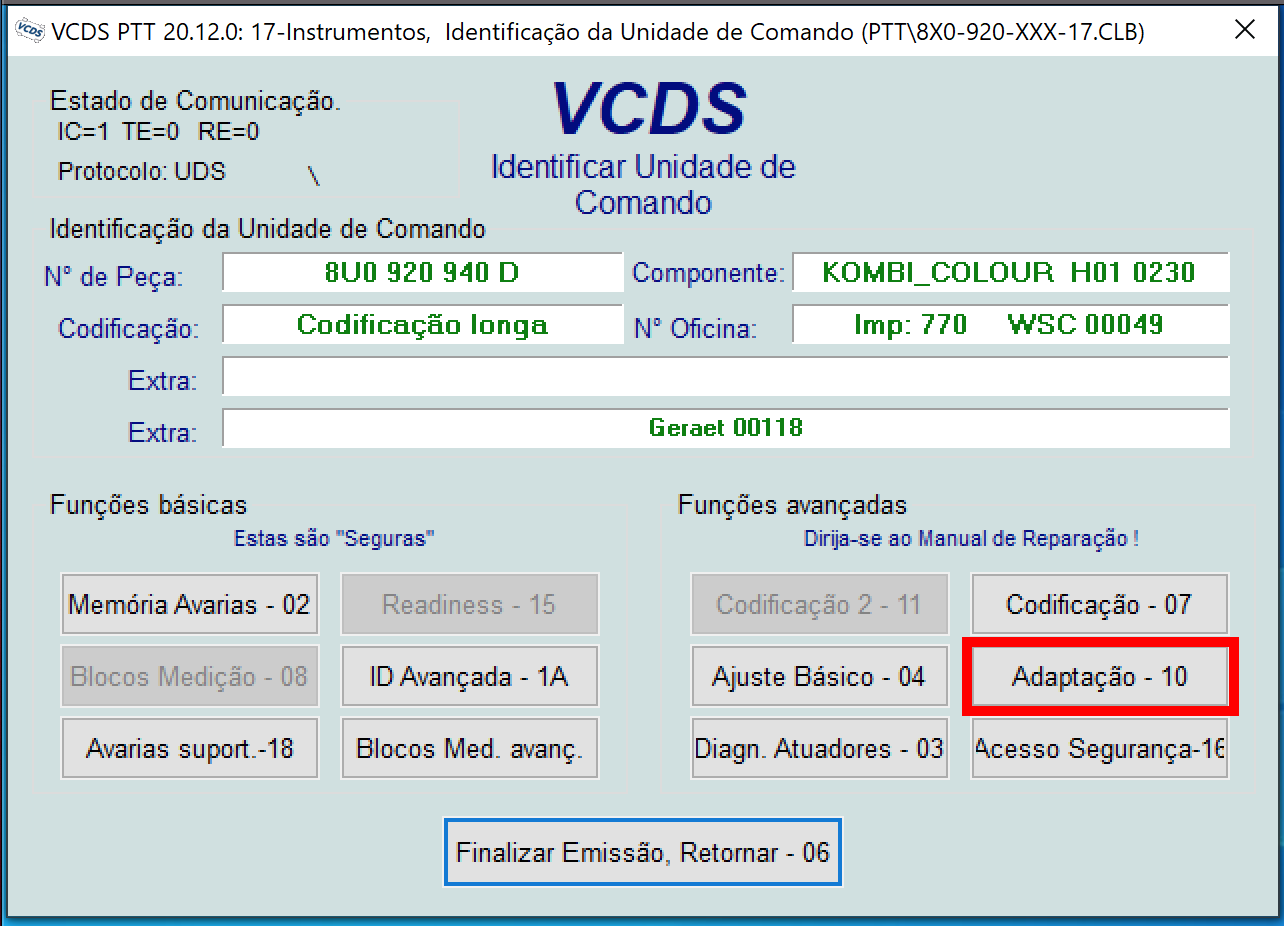1284x926 pixels.
Task: Open Adaptação - 10
Action: pyautogui.click(x=1099, y=677)
